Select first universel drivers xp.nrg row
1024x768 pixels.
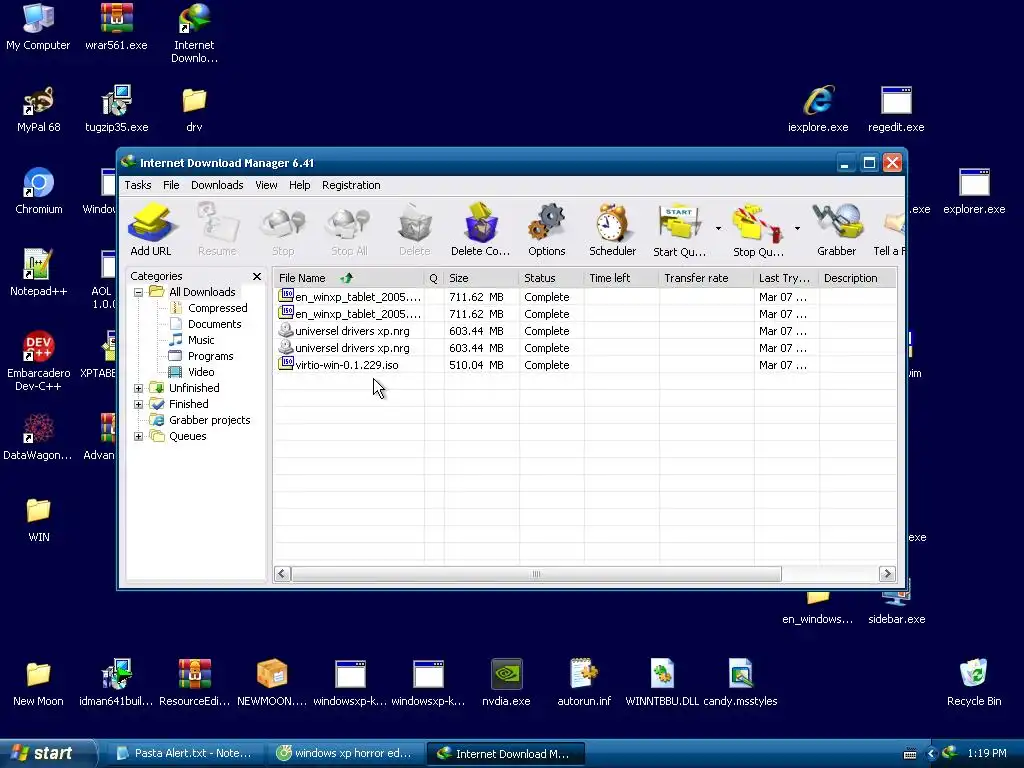pos(584,331)
